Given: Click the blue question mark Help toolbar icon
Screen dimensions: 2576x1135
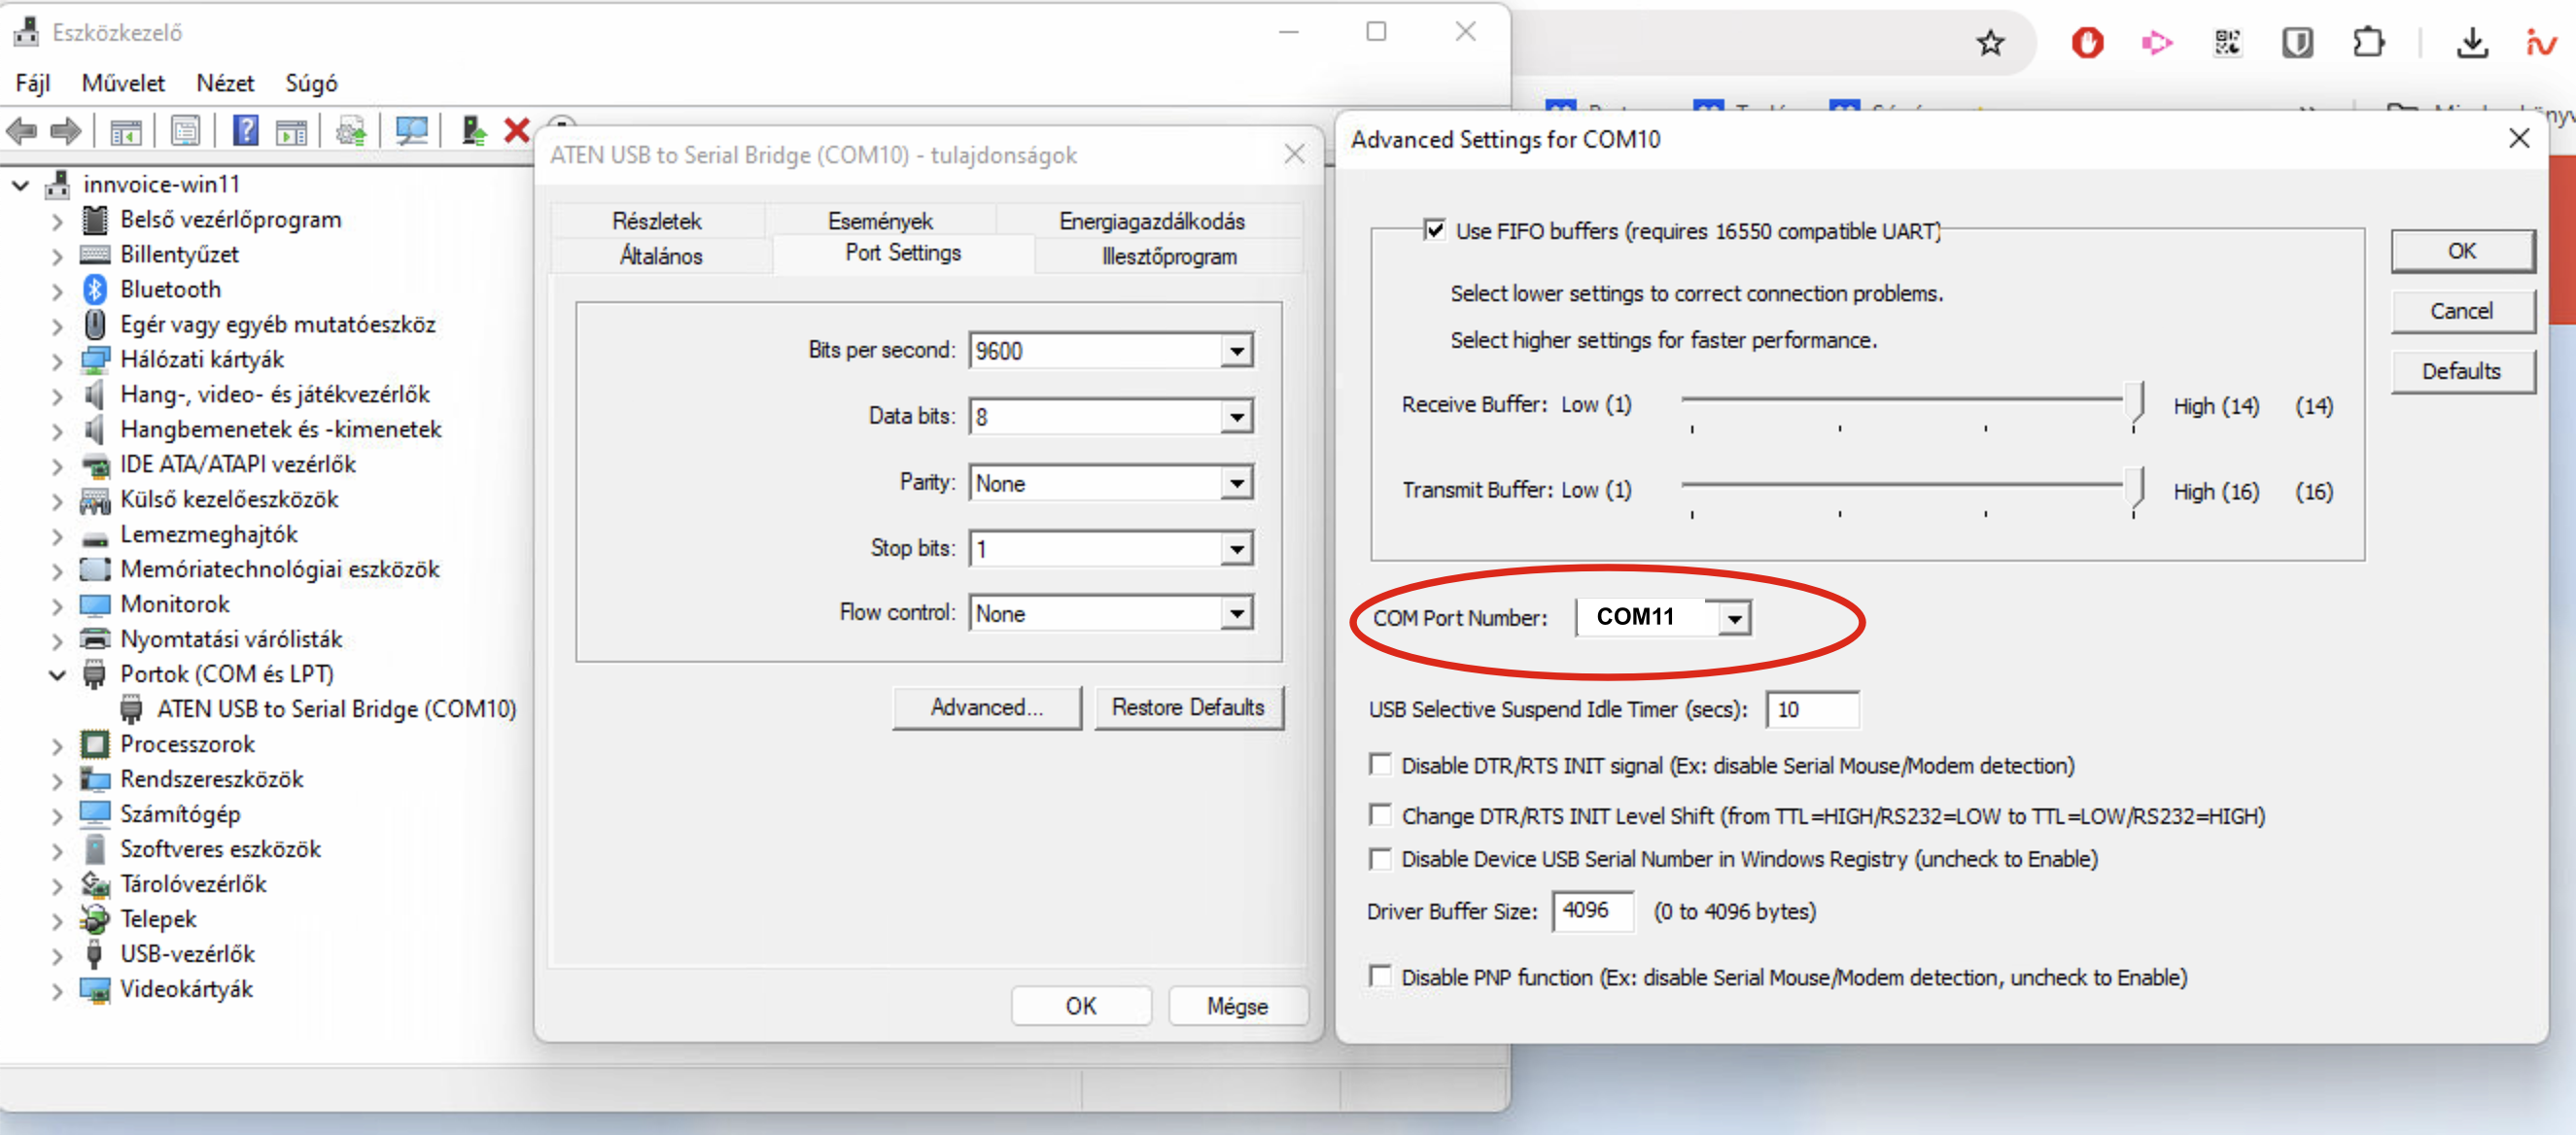Looking at the screenshot, I should click(x=245, y=131).
